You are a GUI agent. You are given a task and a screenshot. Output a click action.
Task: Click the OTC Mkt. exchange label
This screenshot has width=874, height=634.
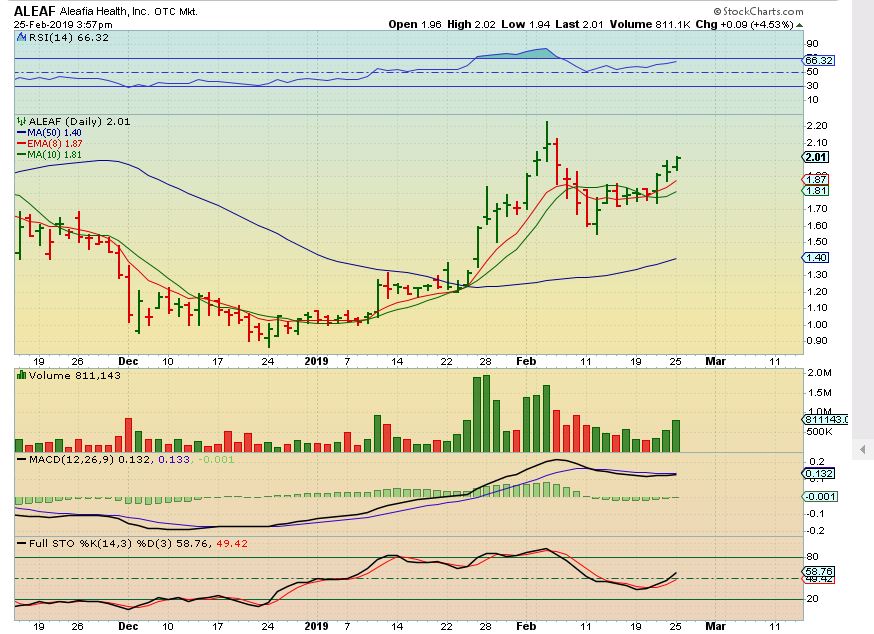tap(176, 11)
